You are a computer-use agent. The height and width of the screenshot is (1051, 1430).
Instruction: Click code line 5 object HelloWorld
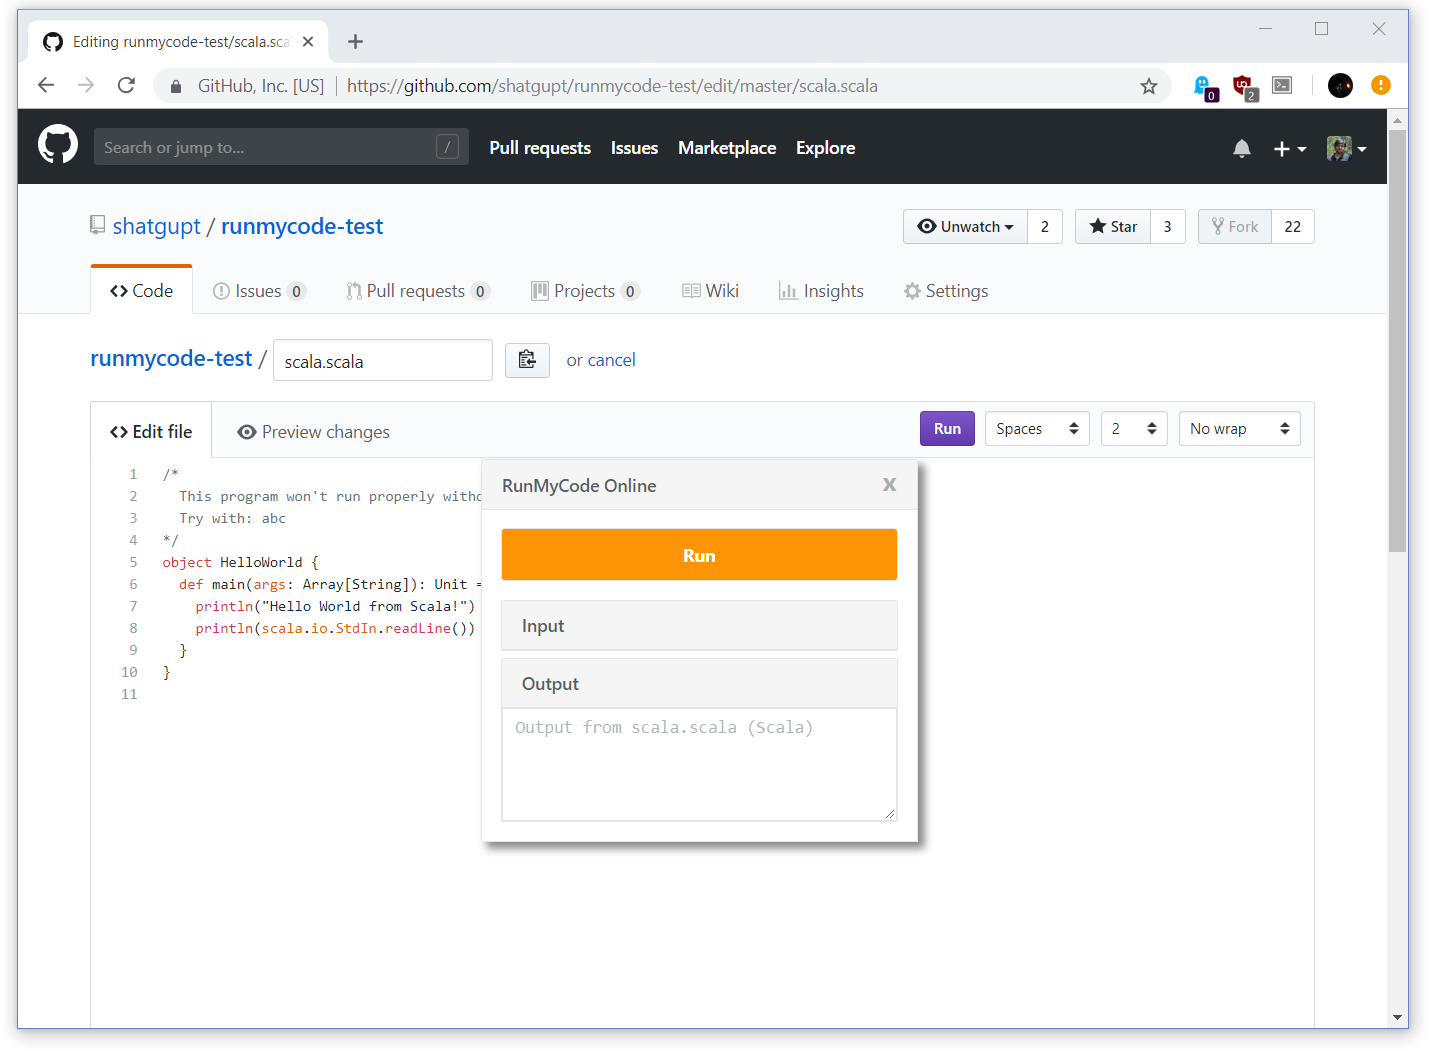[240, 562]
